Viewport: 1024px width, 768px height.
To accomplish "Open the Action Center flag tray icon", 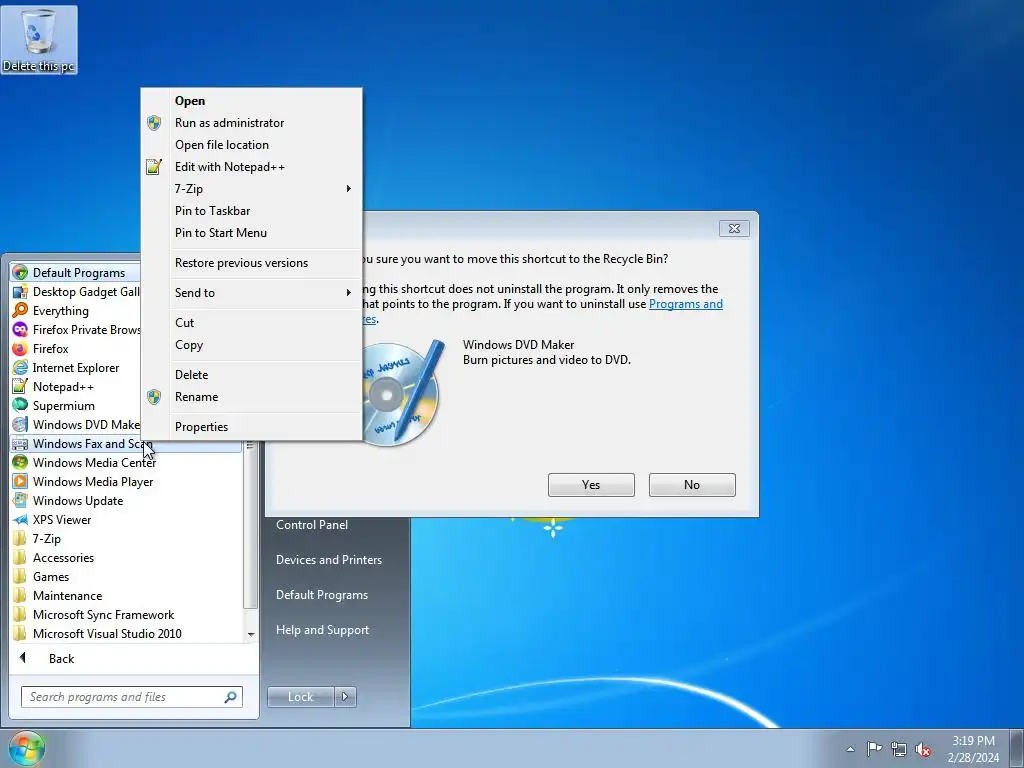I will pyautogui.click(x=874, y=749).
